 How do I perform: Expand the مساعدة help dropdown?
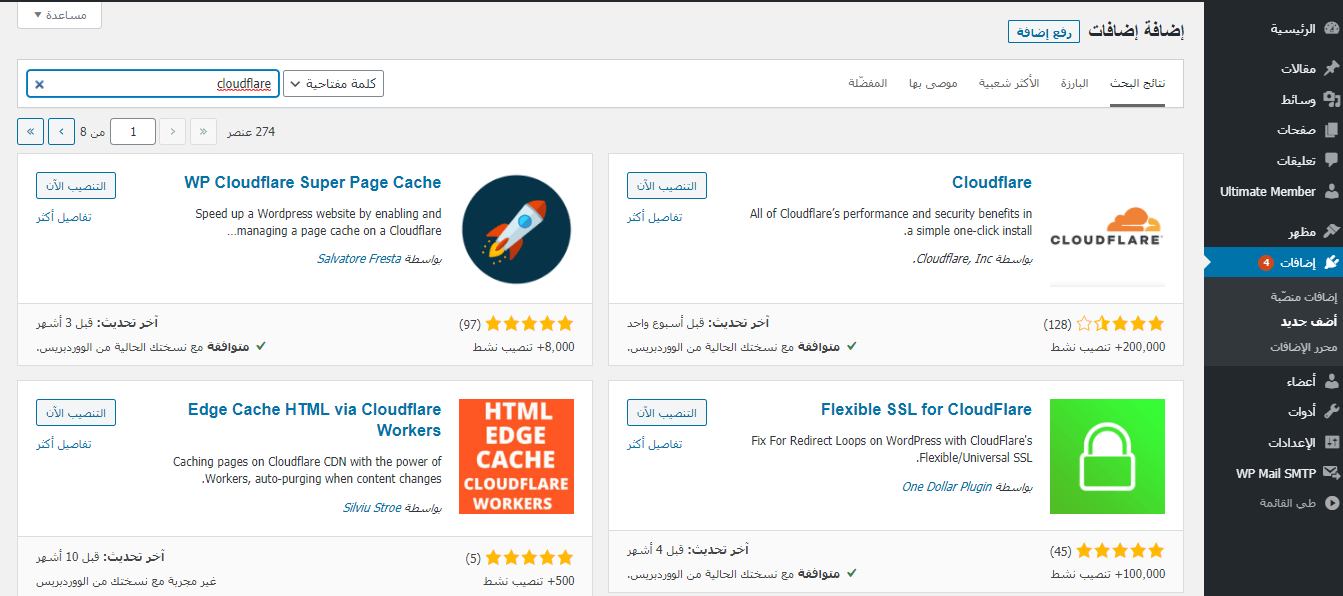tap(60, 15)
